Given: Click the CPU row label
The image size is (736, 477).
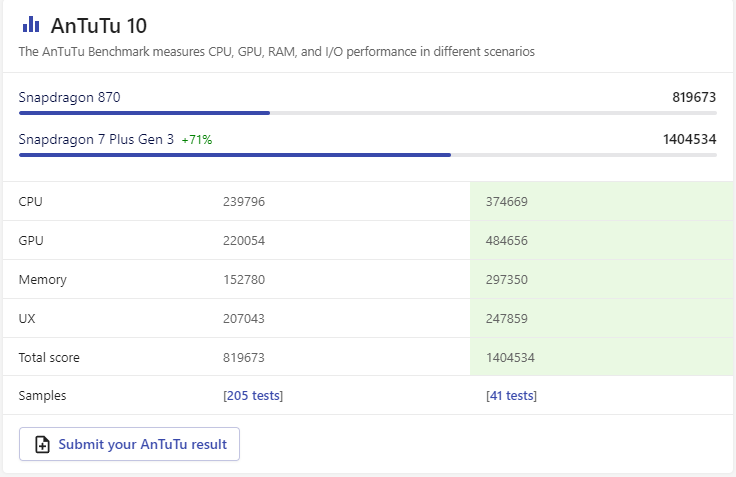Looking at the screenshot, I should [x=31, y=202].
